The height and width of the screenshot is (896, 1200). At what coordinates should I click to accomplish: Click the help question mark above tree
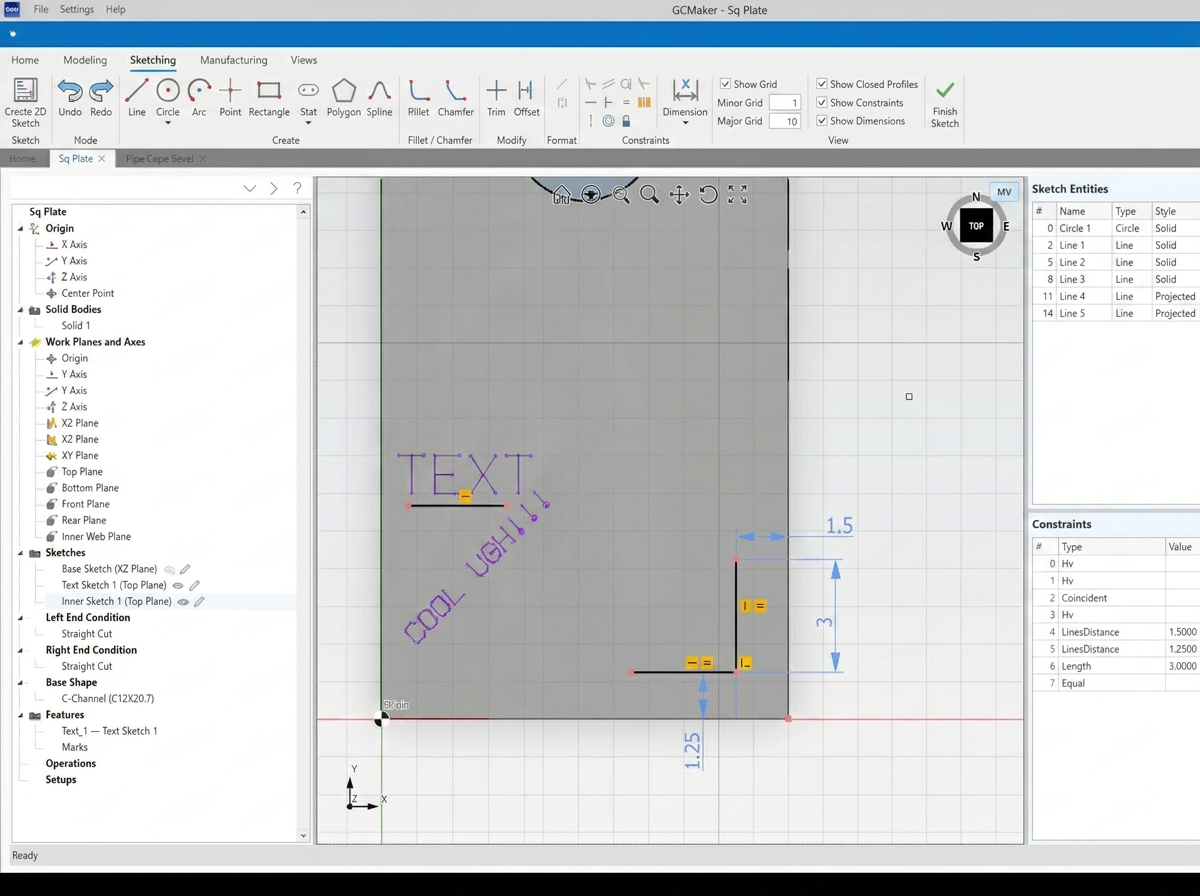point(297,188)
